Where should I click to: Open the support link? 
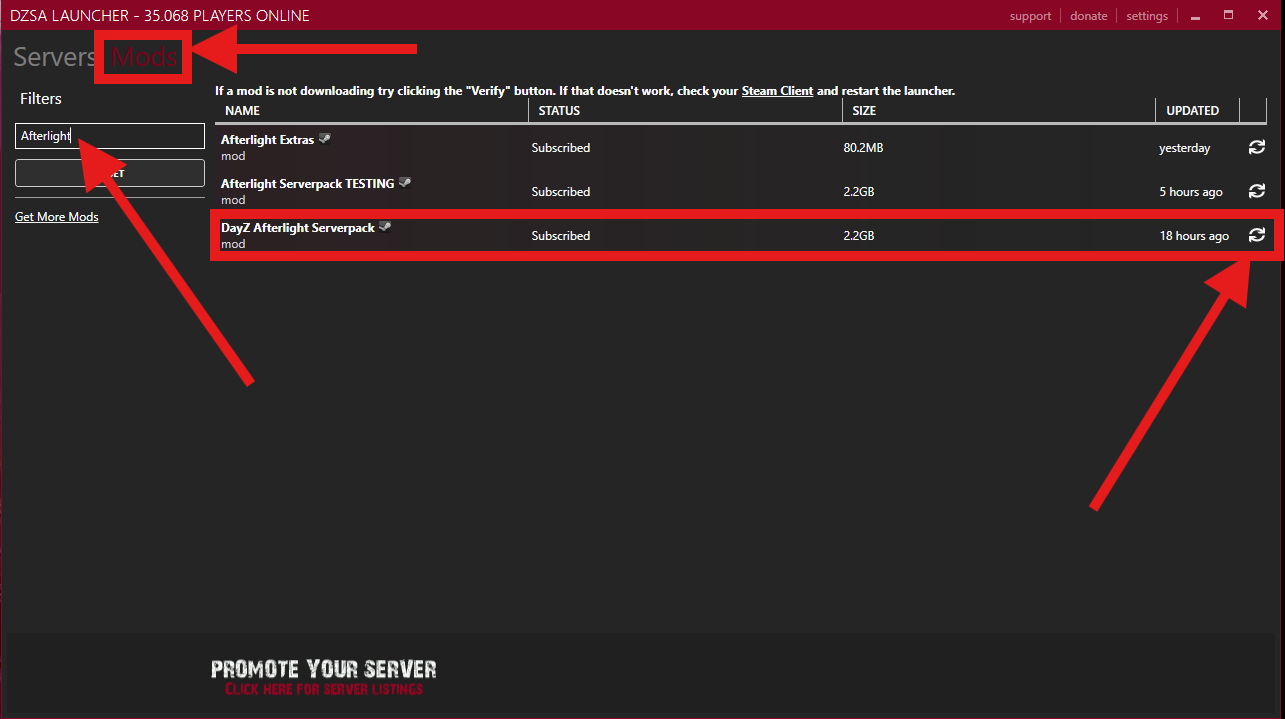[x=1030, y=16]
